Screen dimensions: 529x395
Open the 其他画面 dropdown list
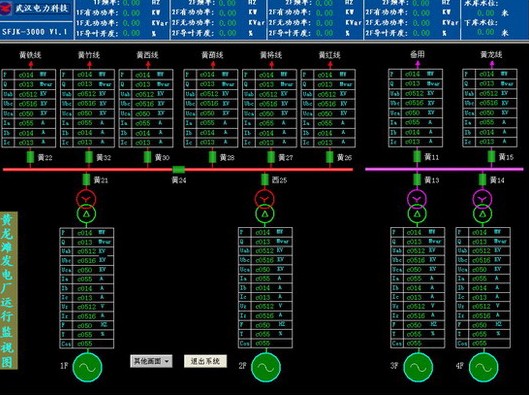[151, 361]
